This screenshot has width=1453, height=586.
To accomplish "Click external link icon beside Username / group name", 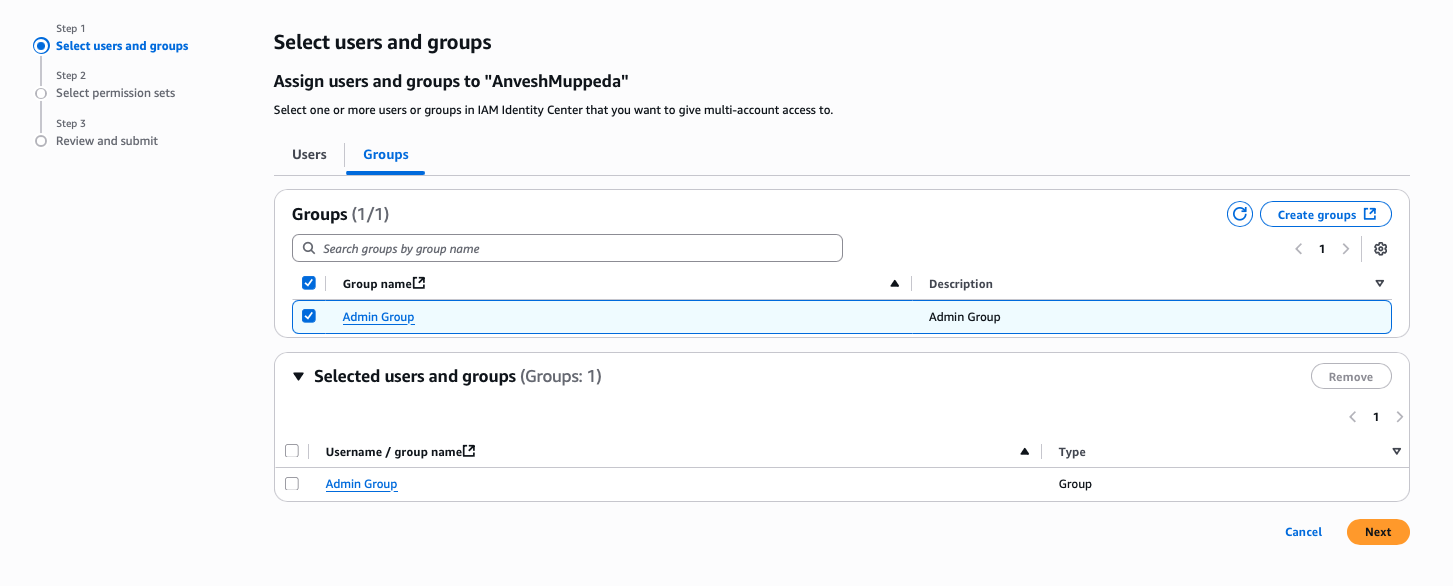I will pos(470,450).
